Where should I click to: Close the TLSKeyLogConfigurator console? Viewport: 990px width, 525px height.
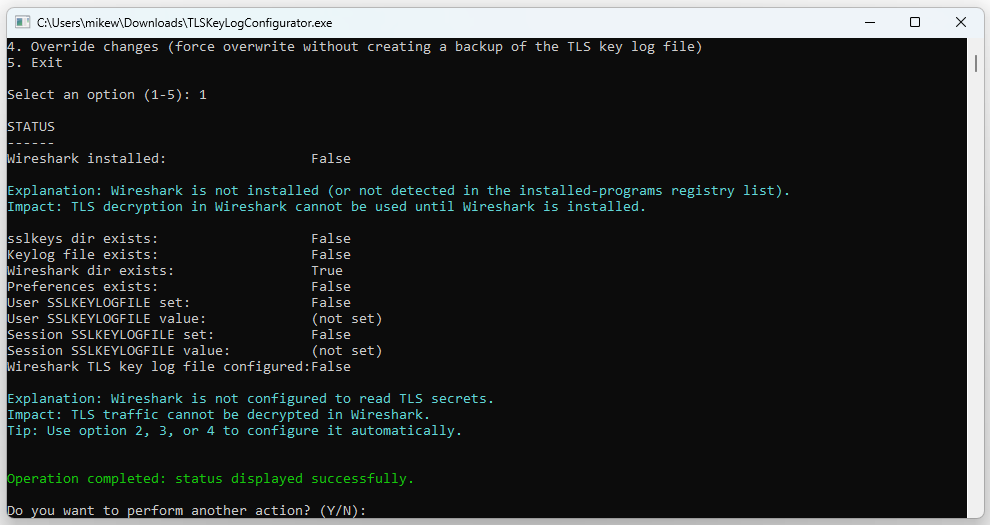click(960, 22)
